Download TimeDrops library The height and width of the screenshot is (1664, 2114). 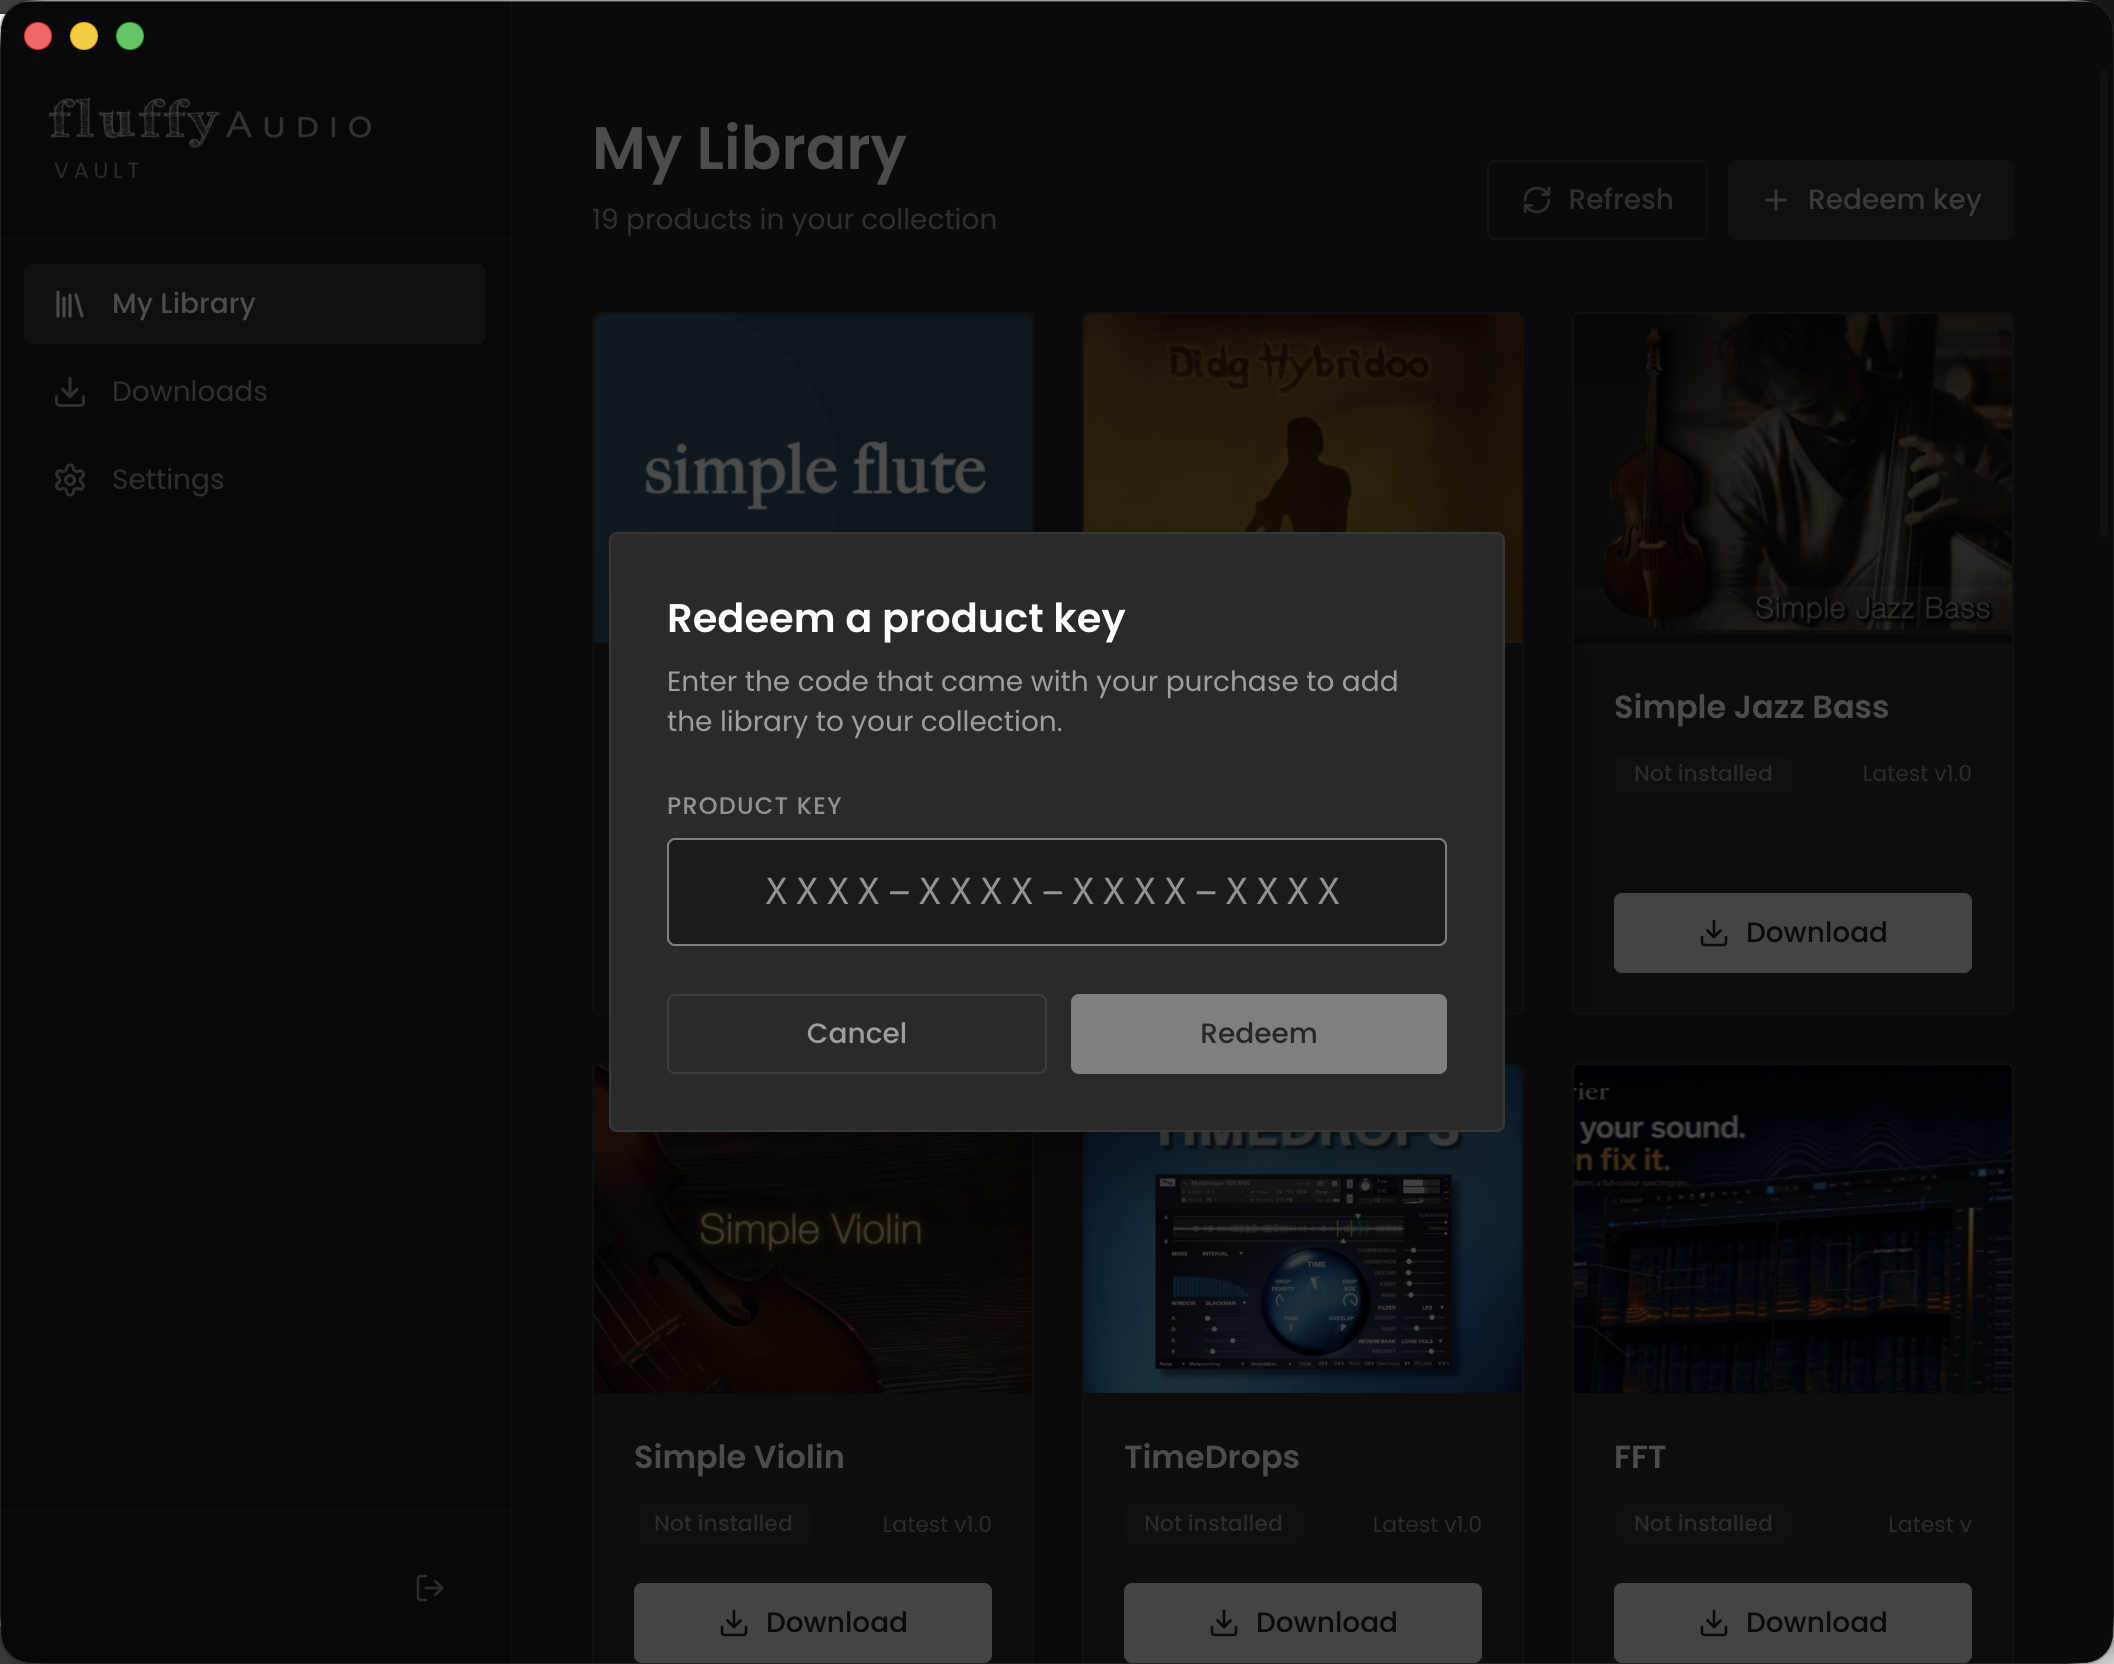(x=1302, y=1622)
